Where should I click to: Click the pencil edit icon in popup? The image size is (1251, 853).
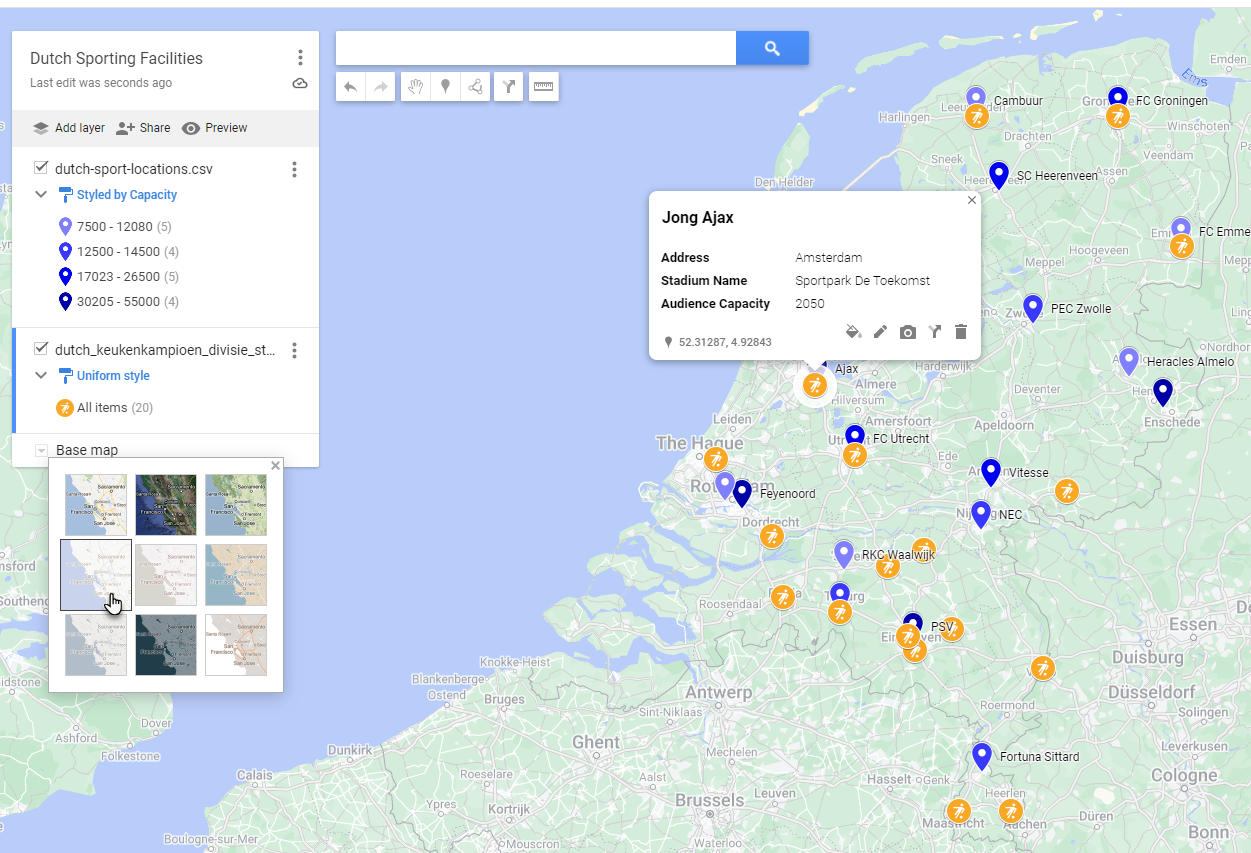pos(880,332)
